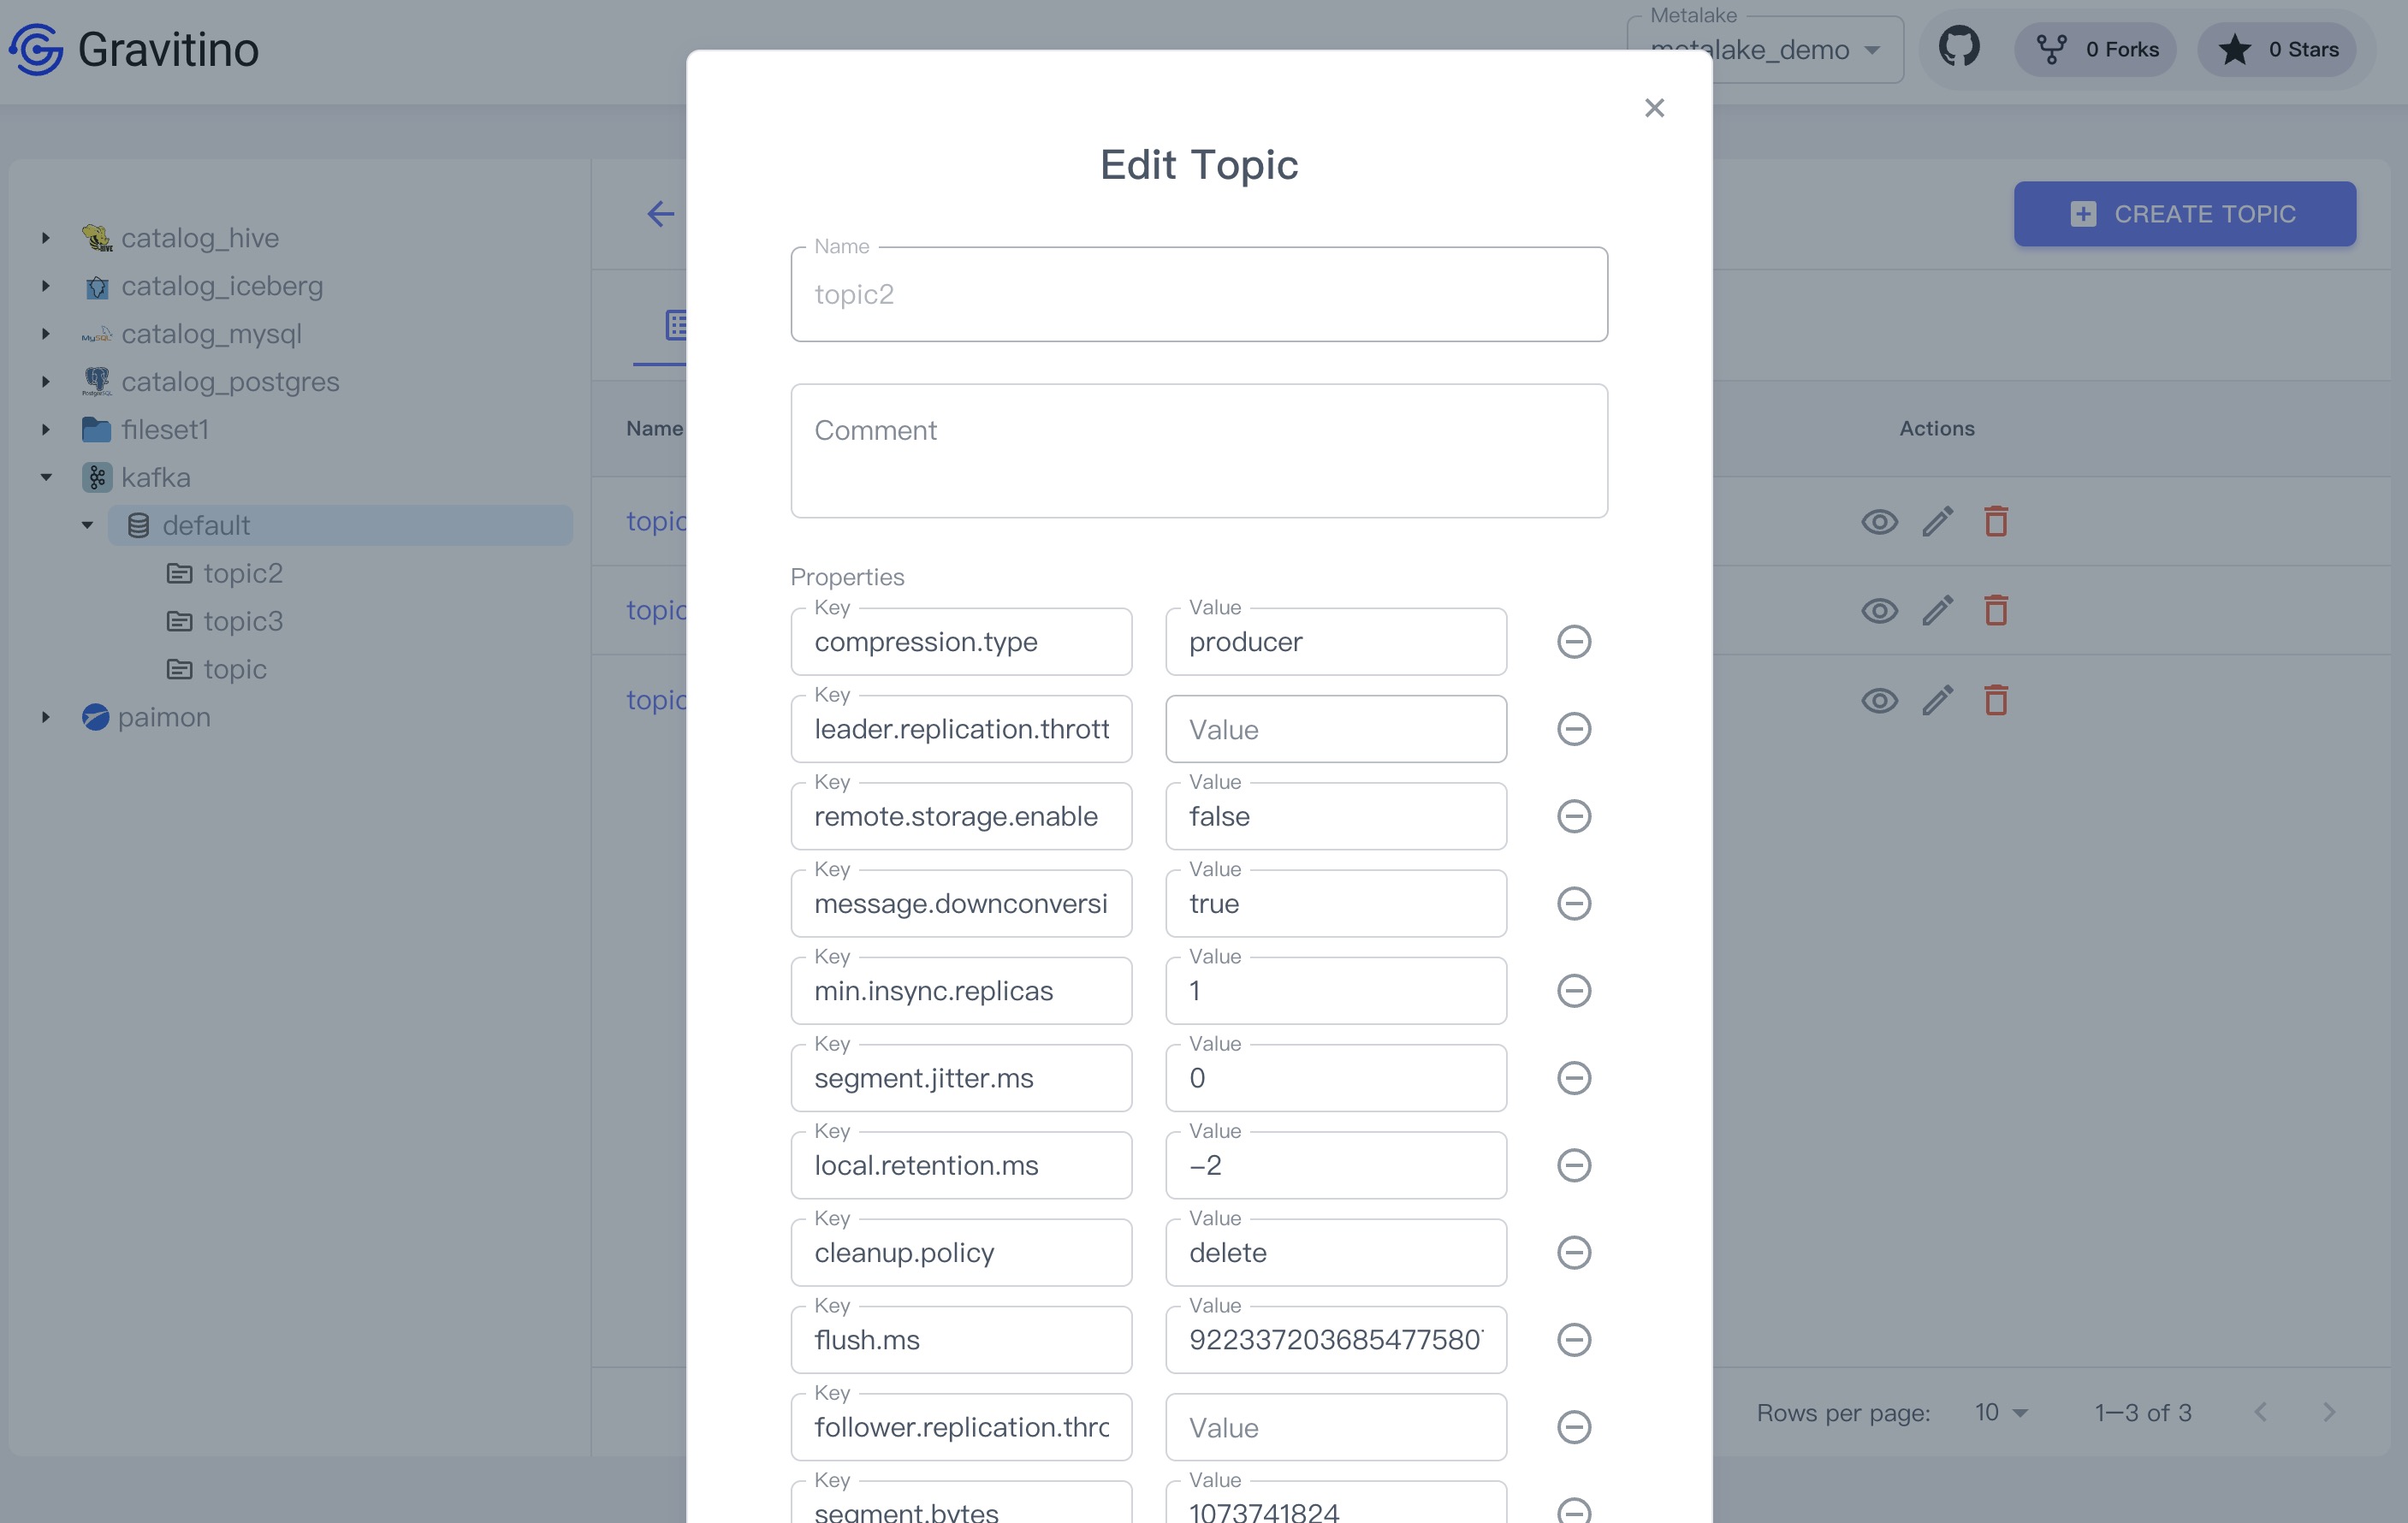Click the pencil edit icon in second row
Image resolution: width=2408 pixels, height=1523 pixels.
tap(1937, 610)
